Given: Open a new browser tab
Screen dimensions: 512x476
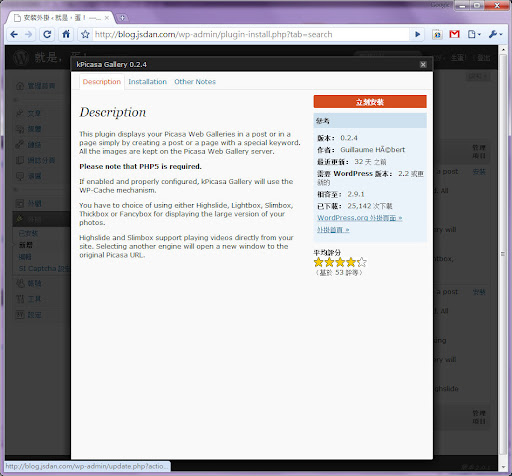Looking at the screenshot, I should 122,18.
